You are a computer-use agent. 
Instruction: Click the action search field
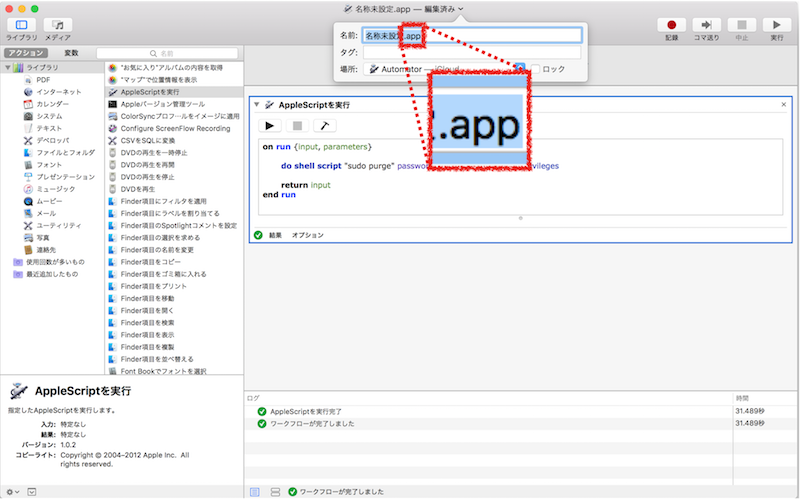pyautogui.click(x=167, y=53)
